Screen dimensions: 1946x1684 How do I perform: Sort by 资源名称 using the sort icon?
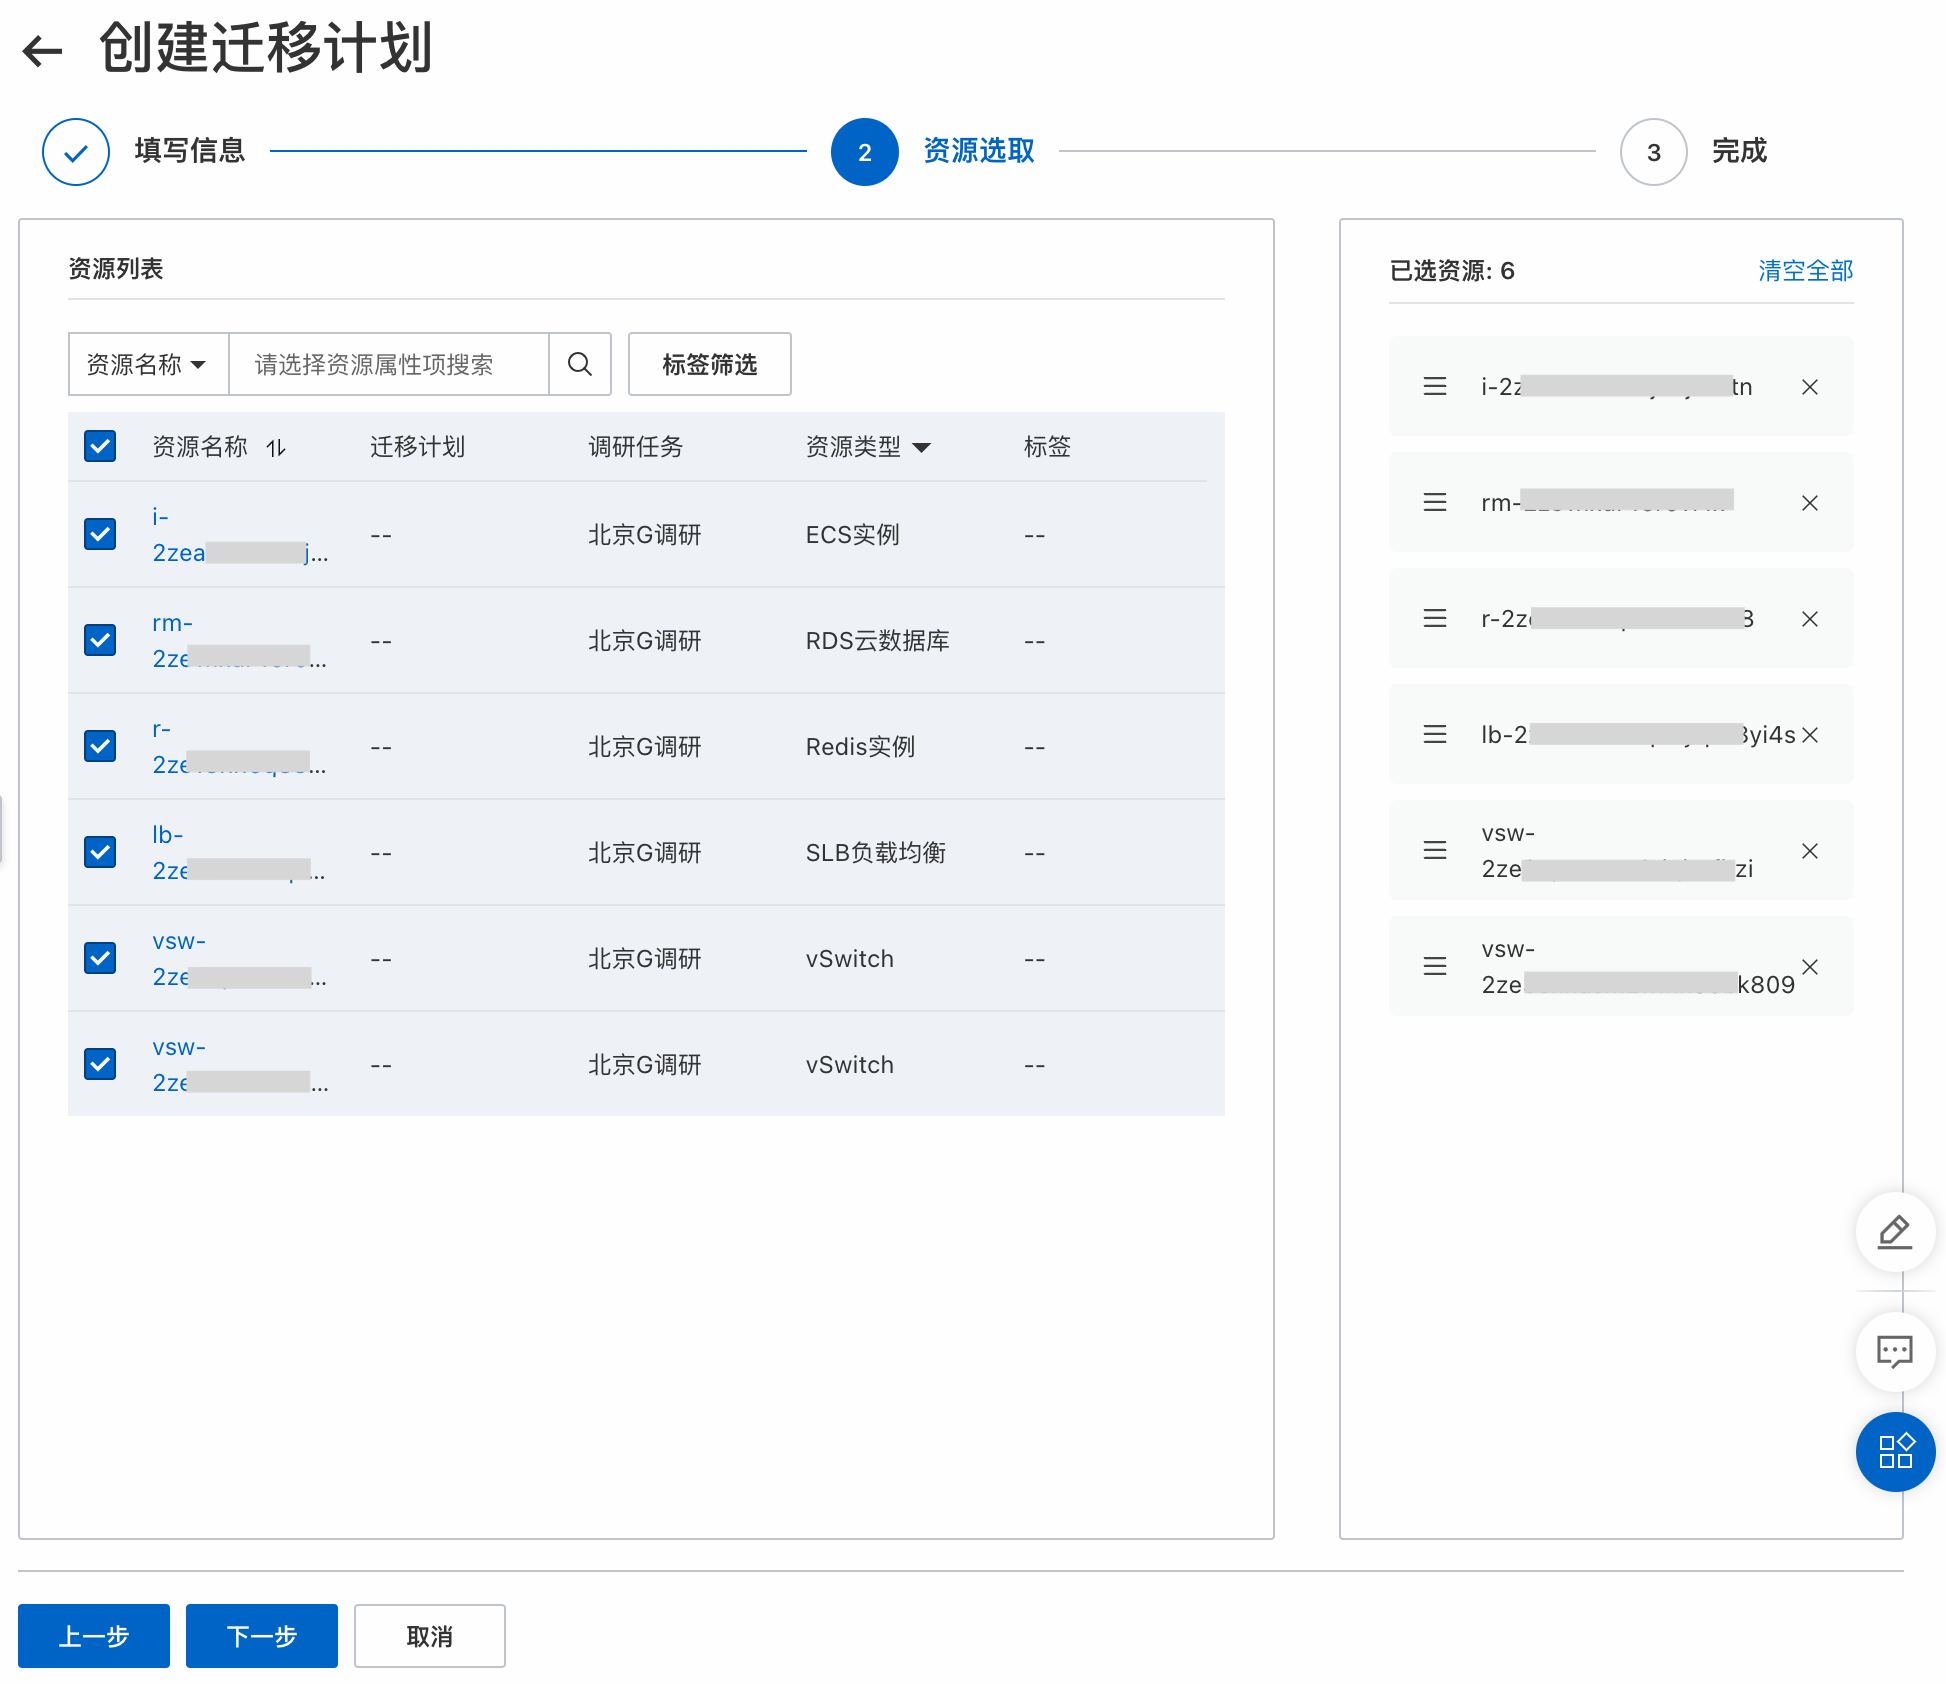(277, 448)
